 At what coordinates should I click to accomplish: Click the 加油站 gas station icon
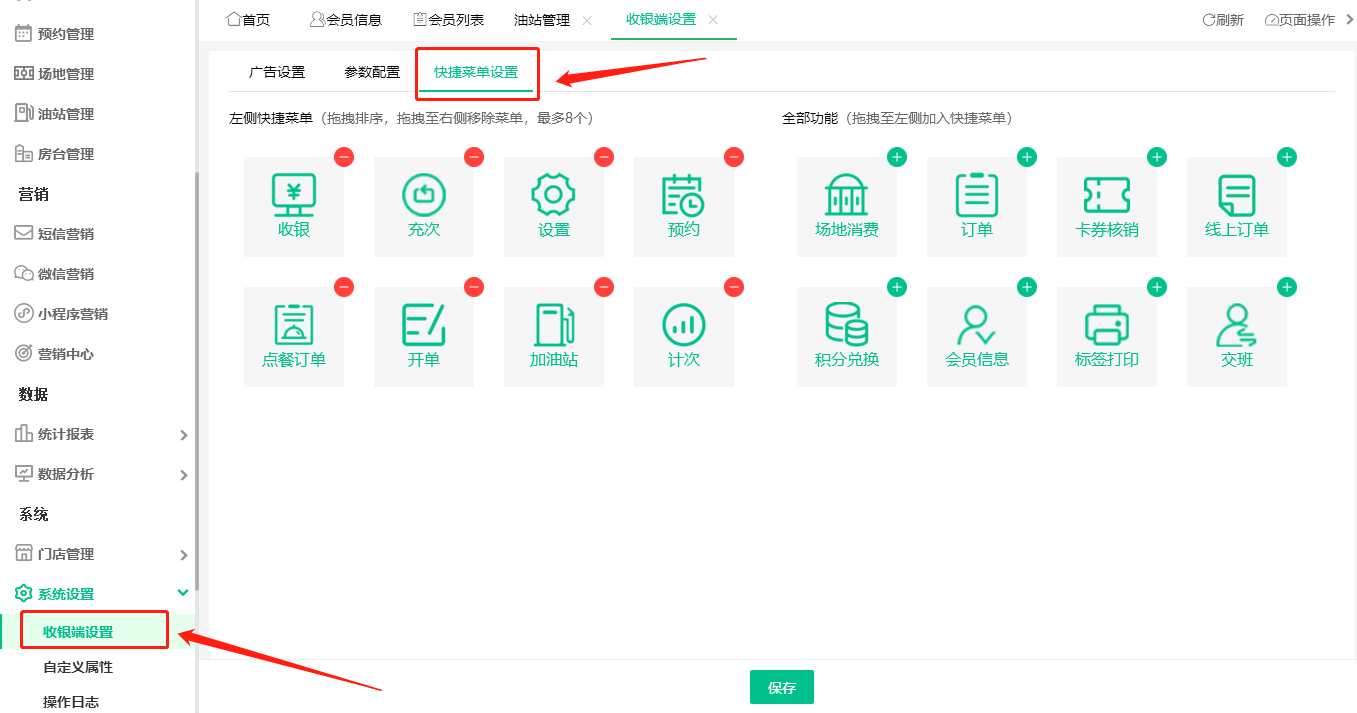coord(553,336)
